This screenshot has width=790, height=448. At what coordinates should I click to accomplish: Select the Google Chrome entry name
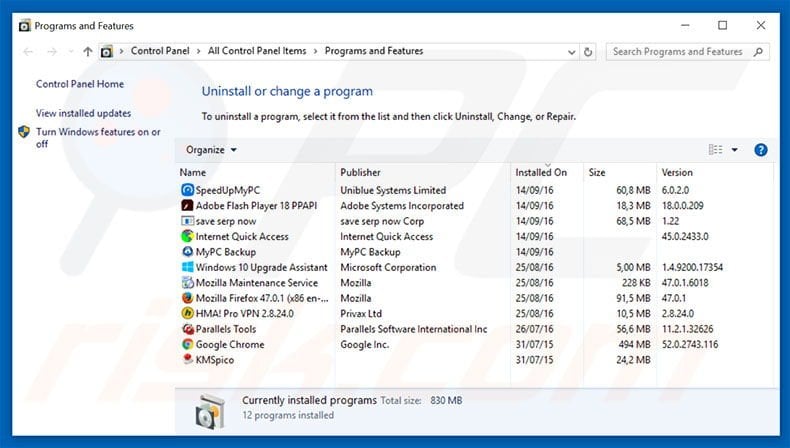click(x=230, y=344)
